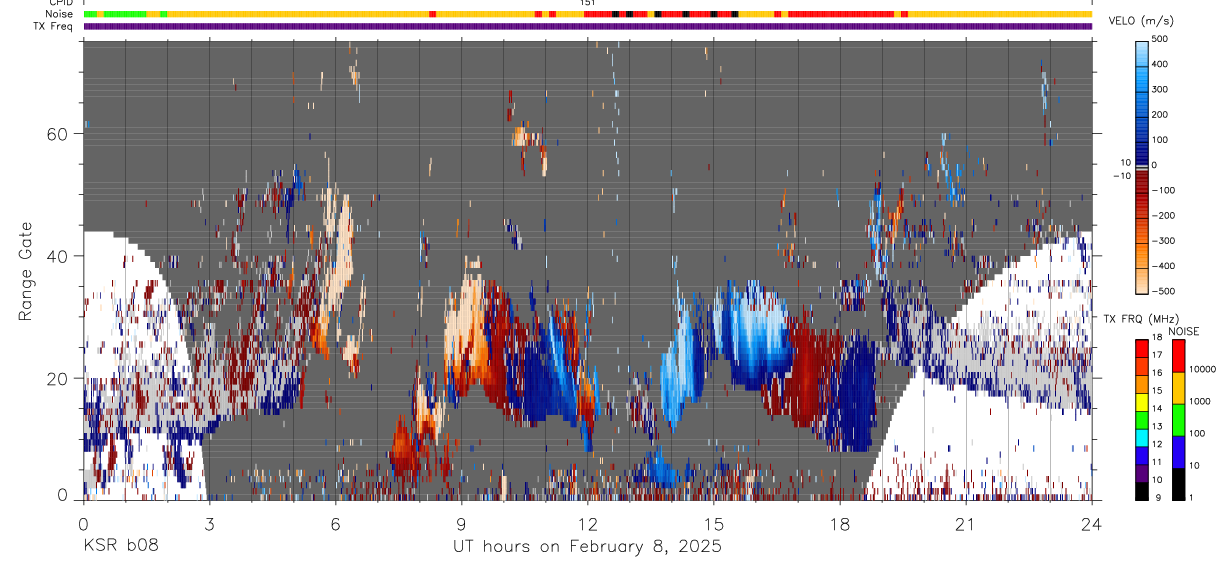Click the pale orange bottom of velocity colorbar
The height and width of the screenshot is (567, 1228).
tap(1142, 283)
